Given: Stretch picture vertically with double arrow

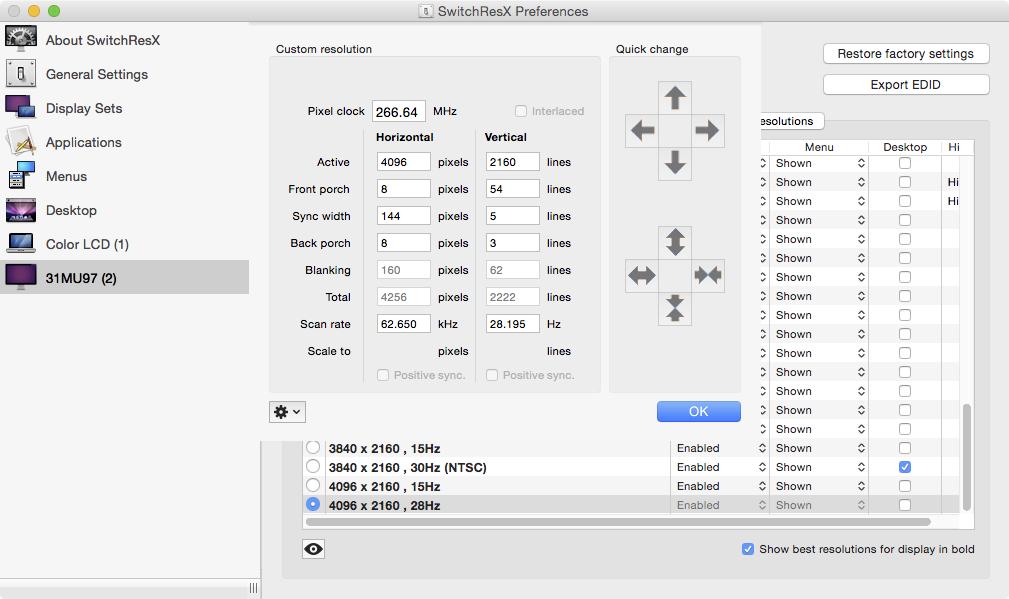Looking at the screenshot, I should point(675,243).
